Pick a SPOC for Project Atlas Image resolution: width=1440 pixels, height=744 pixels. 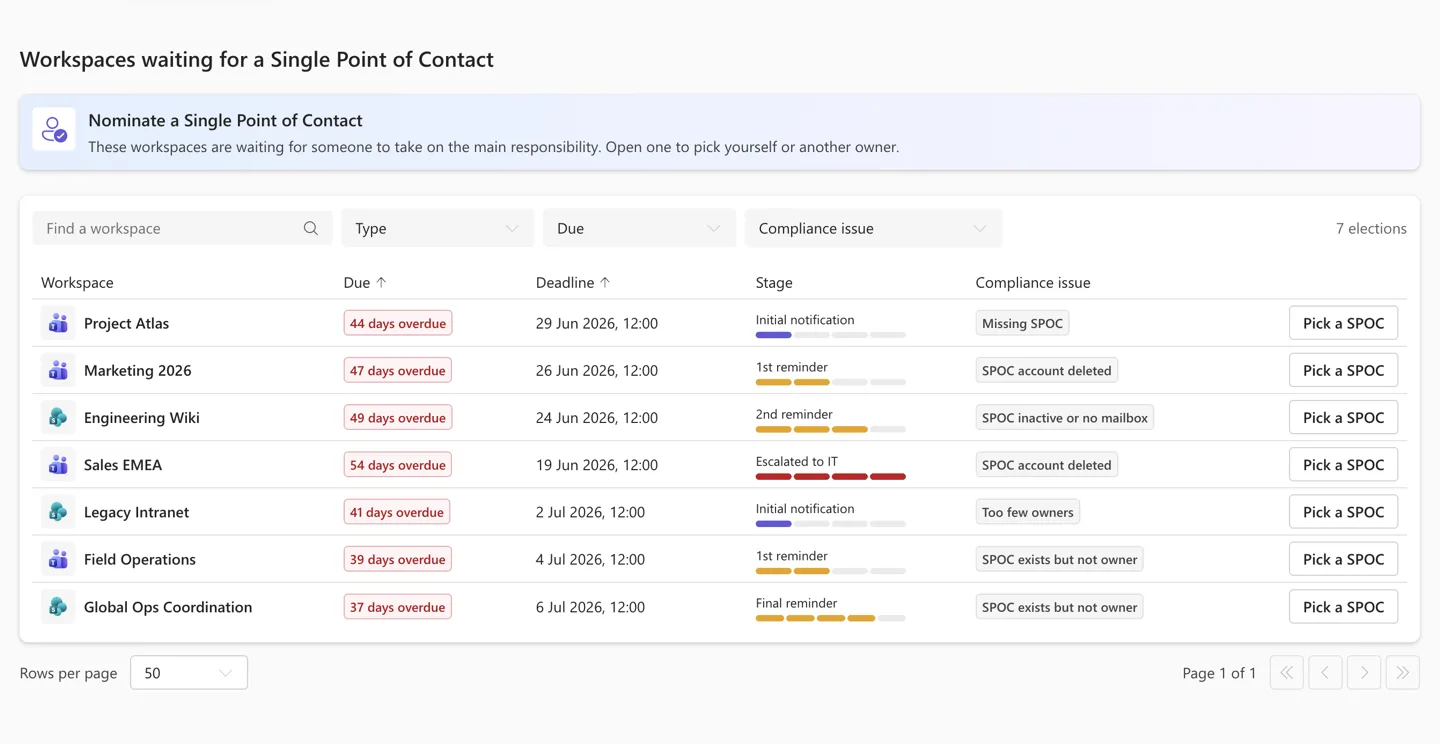(1343, 323)
